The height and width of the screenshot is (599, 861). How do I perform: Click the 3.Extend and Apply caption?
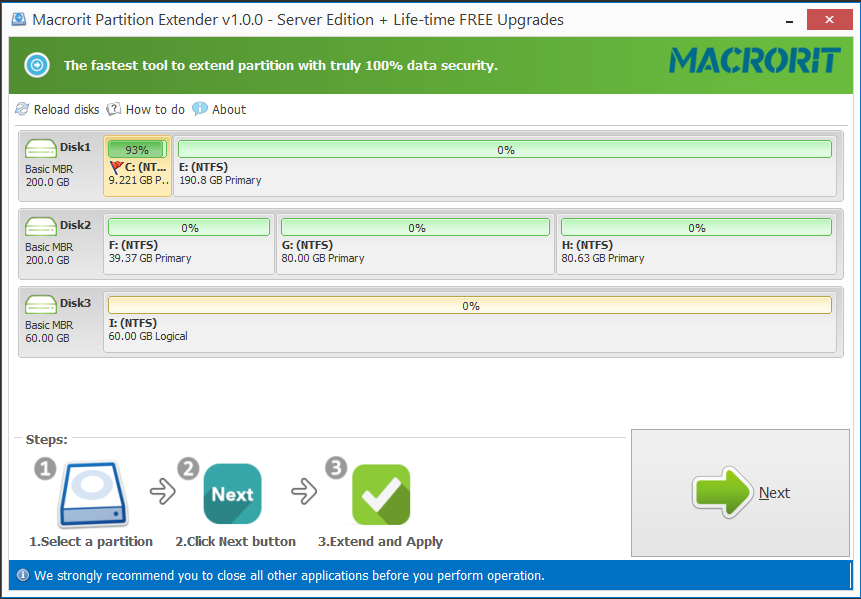[x=381, y=541]
